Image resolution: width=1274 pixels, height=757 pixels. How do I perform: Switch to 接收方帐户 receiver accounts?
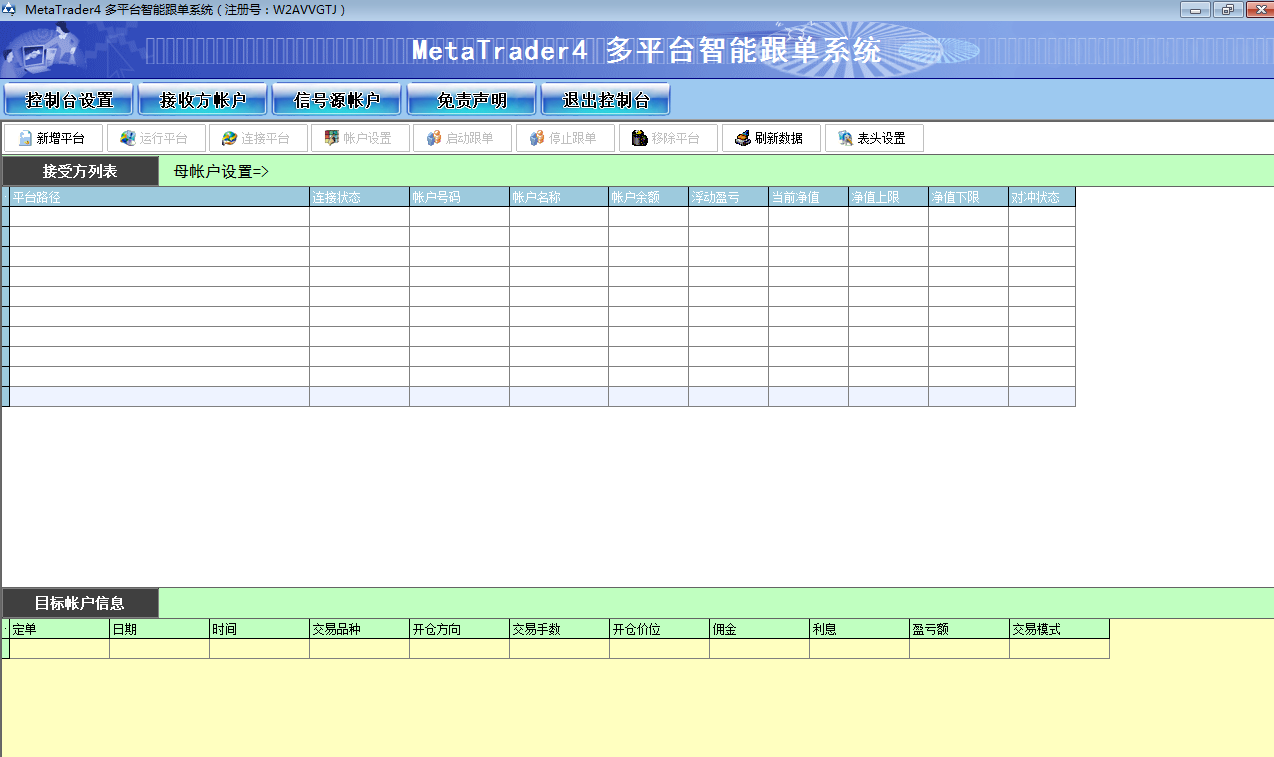203,100
